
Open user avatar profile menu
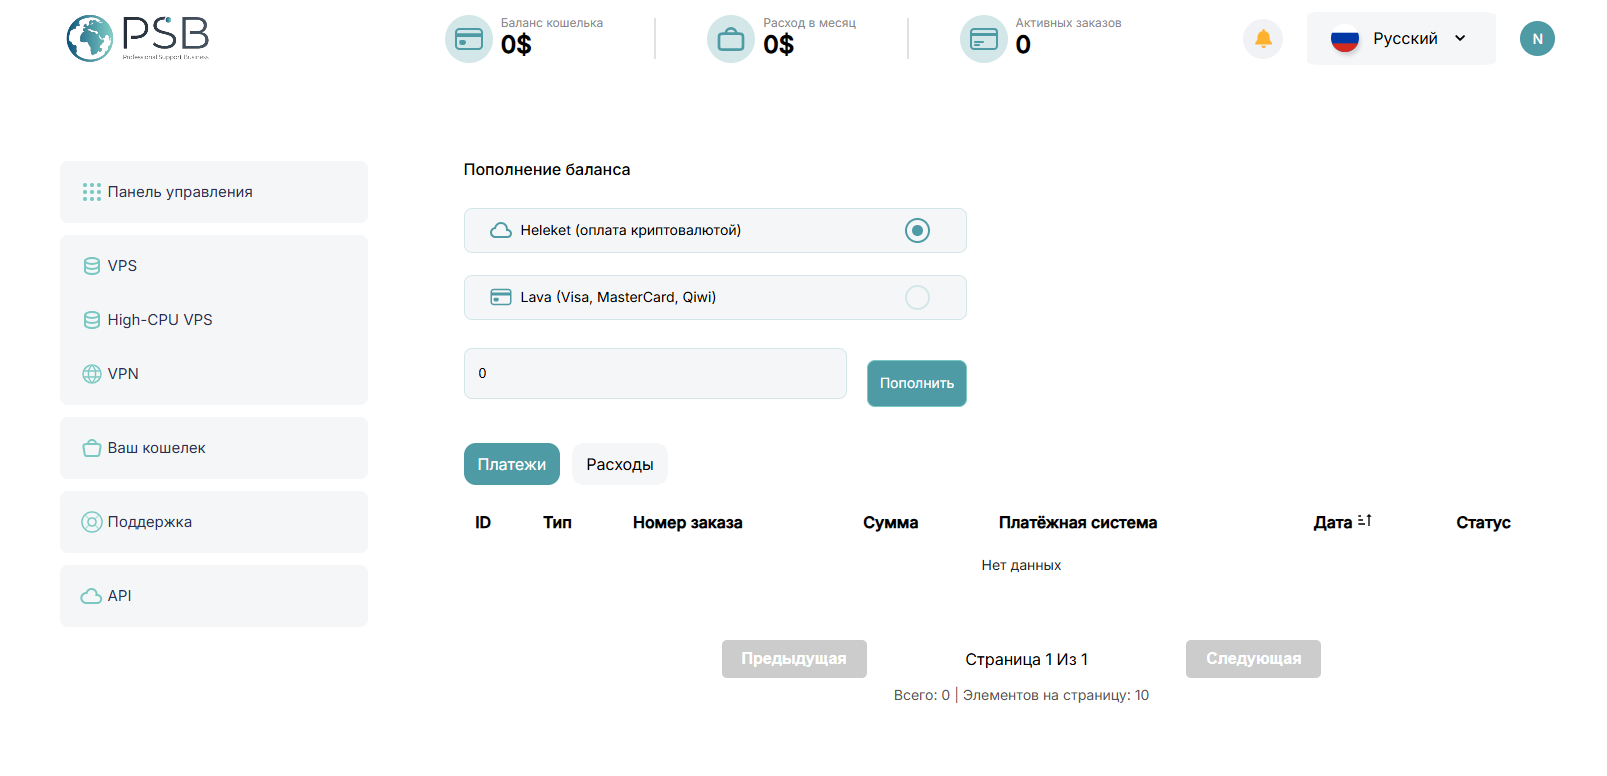[1537, 39]
